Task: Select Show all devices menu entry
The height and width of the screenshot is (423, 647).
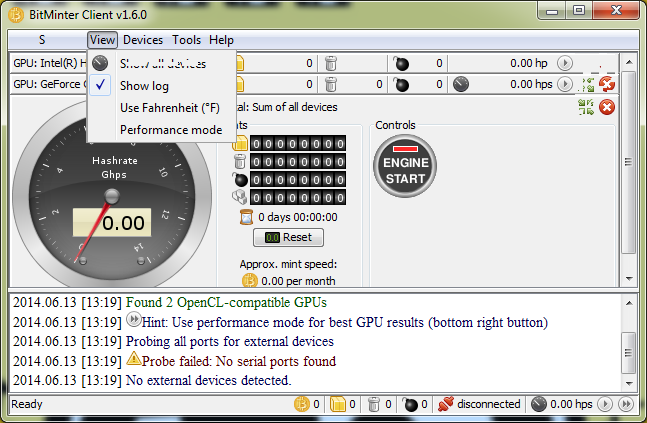Action: 163,64
